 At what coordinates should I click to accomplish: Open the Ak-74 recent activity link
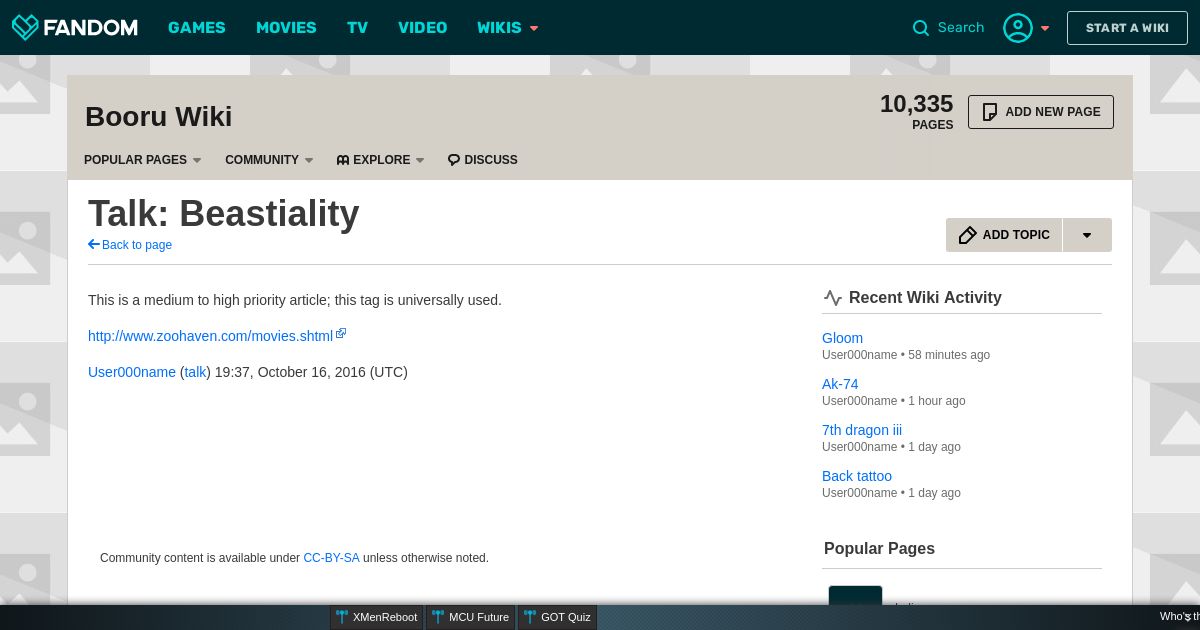840,384
